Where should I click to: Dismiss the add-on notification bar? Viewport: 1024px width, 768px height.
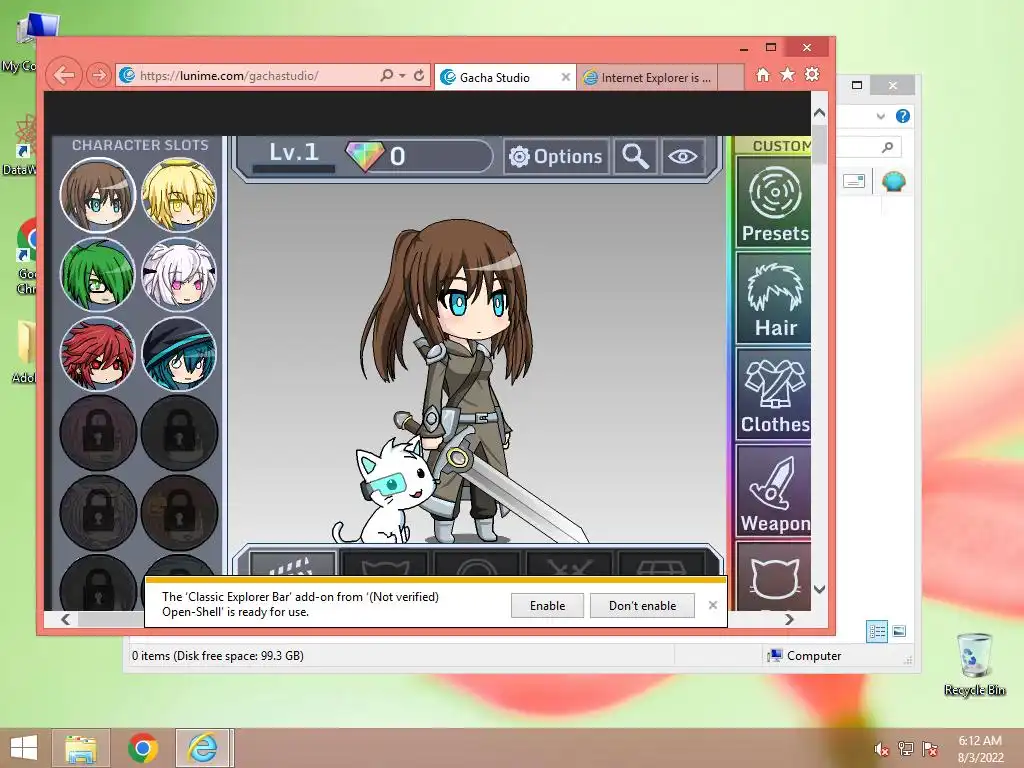[x=712, y=605]
